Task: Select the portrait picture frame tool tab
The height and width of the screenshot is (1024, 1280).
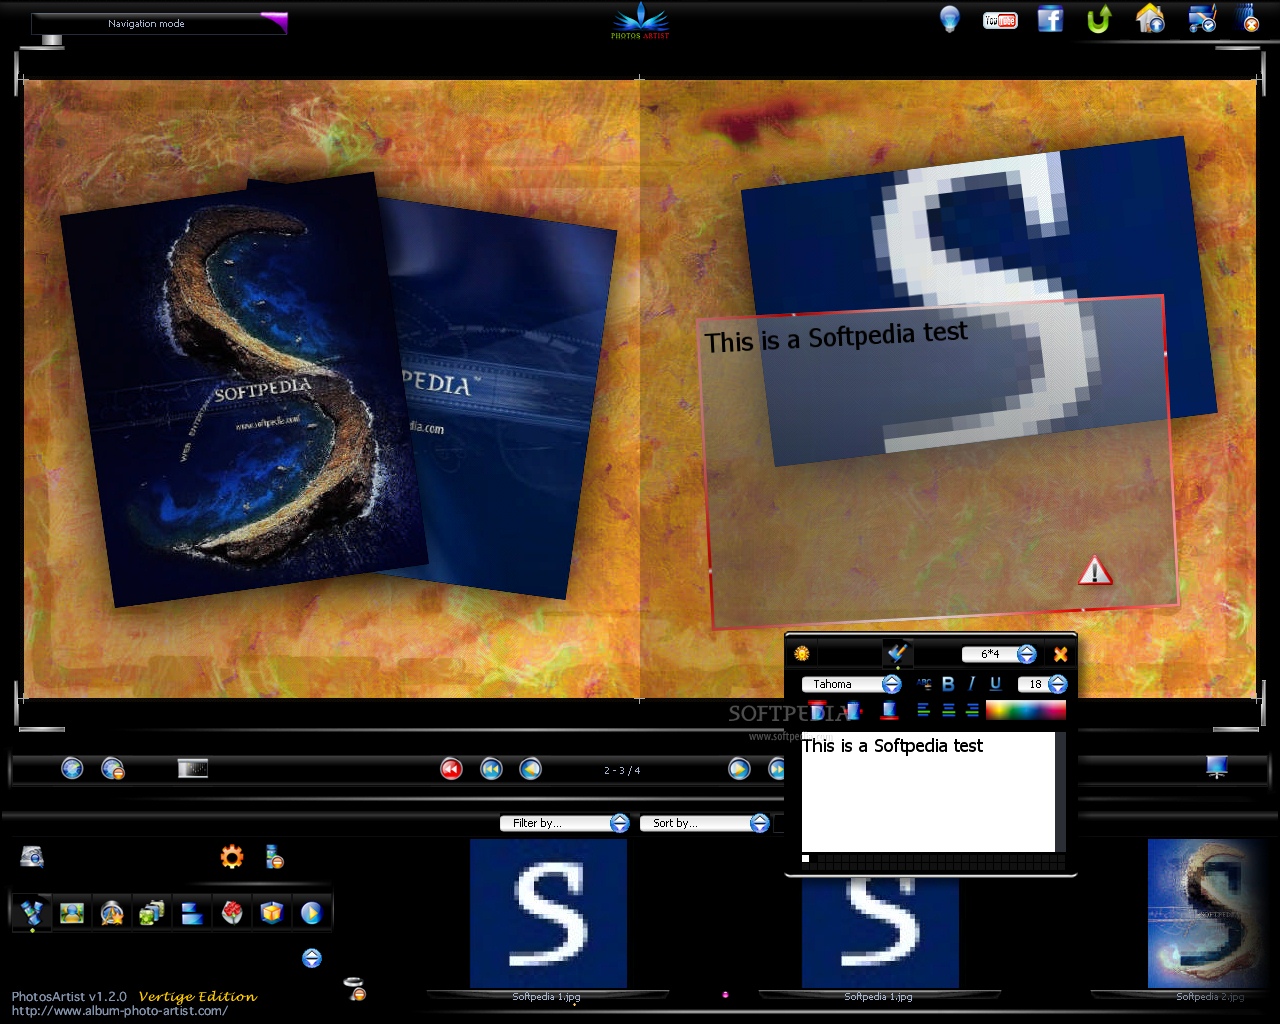Action: pos(72,912)
